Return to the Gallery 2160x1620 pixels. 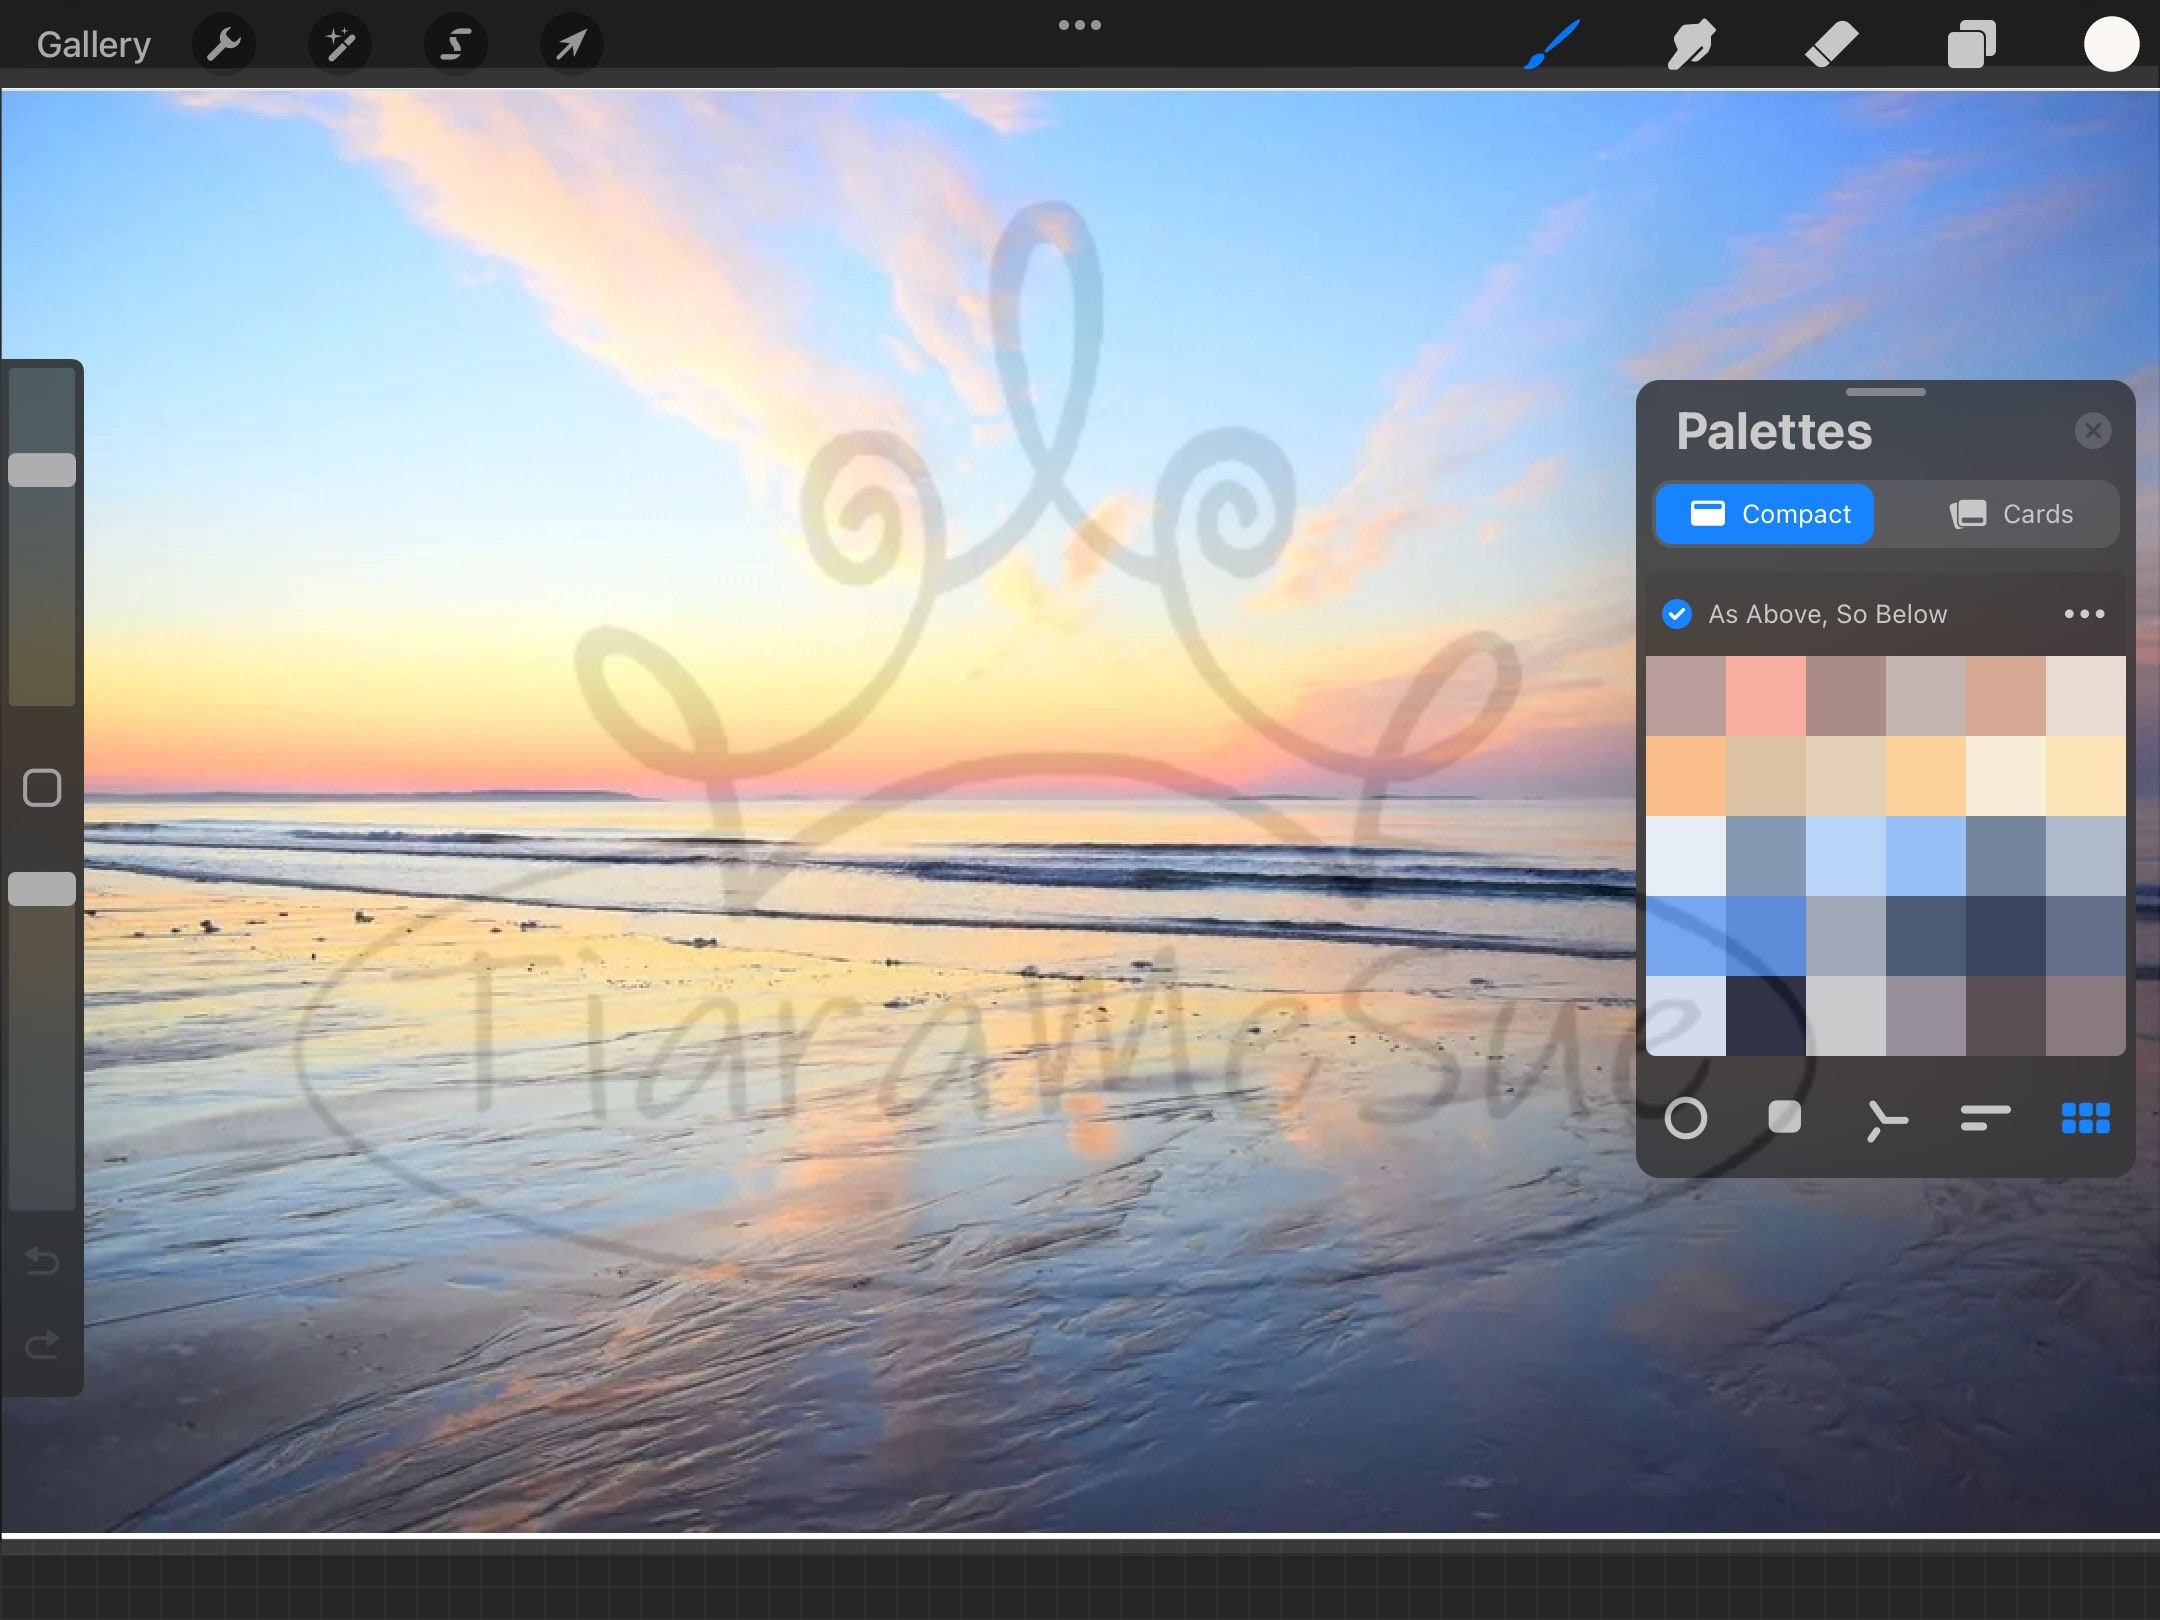(93, 43)
